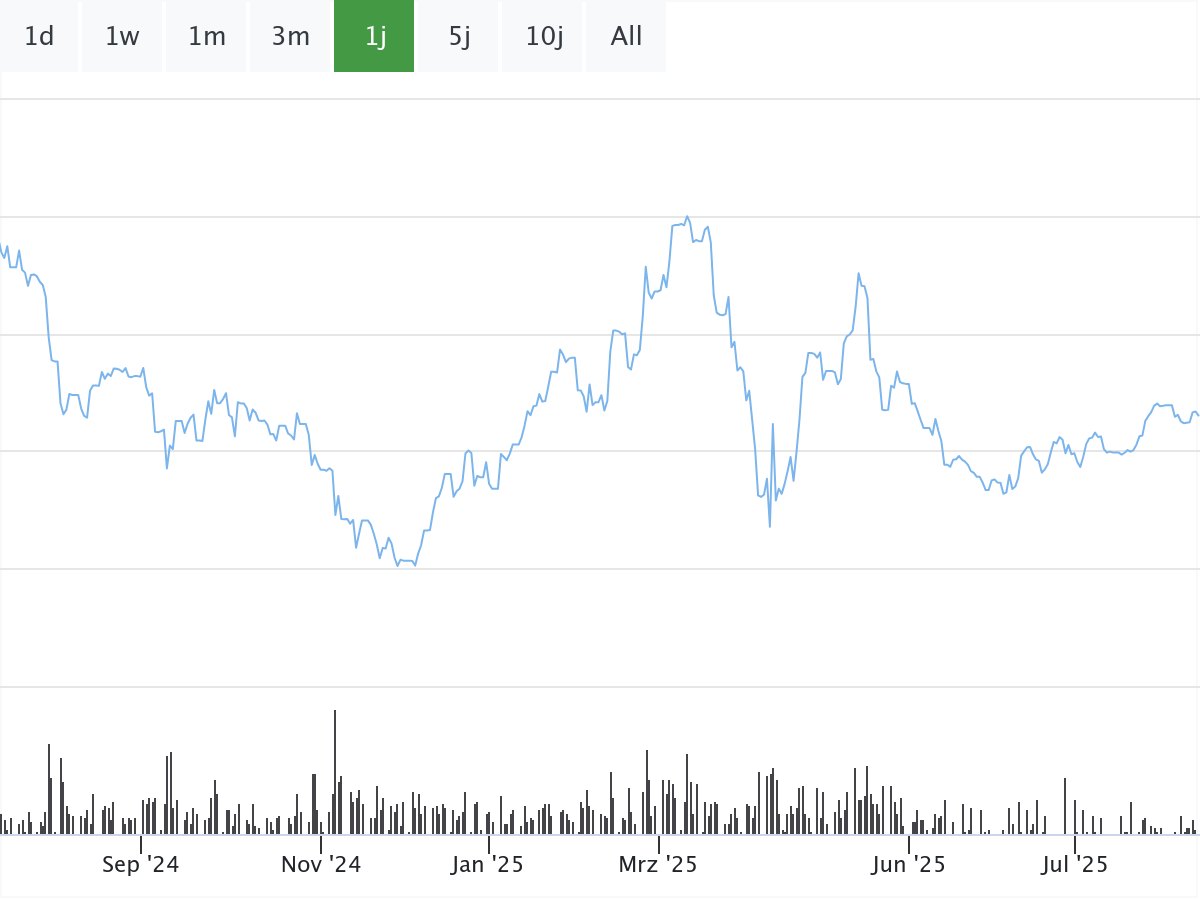Choose the 3m time range
This screenshot has height=900, width=1200.
pos(291,37)
